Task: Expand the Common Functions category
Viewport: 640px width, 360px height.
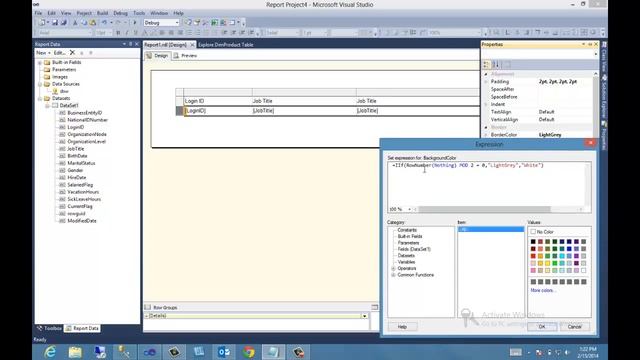Action: (393, 275)
